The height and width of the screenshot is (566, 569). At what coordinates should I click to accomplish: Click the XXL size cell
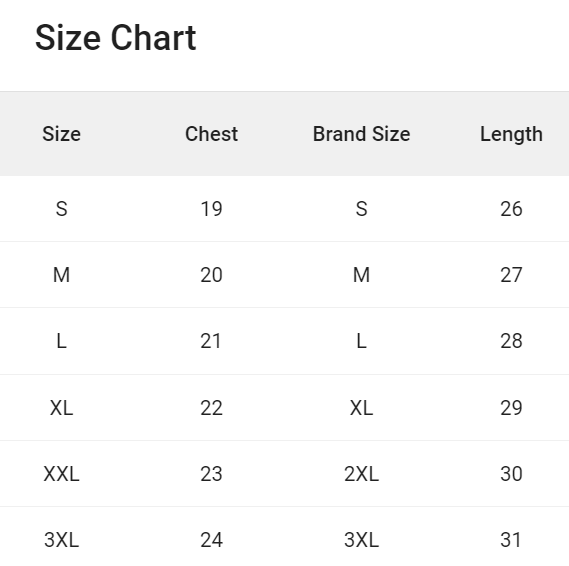click(x=61, y=474)
